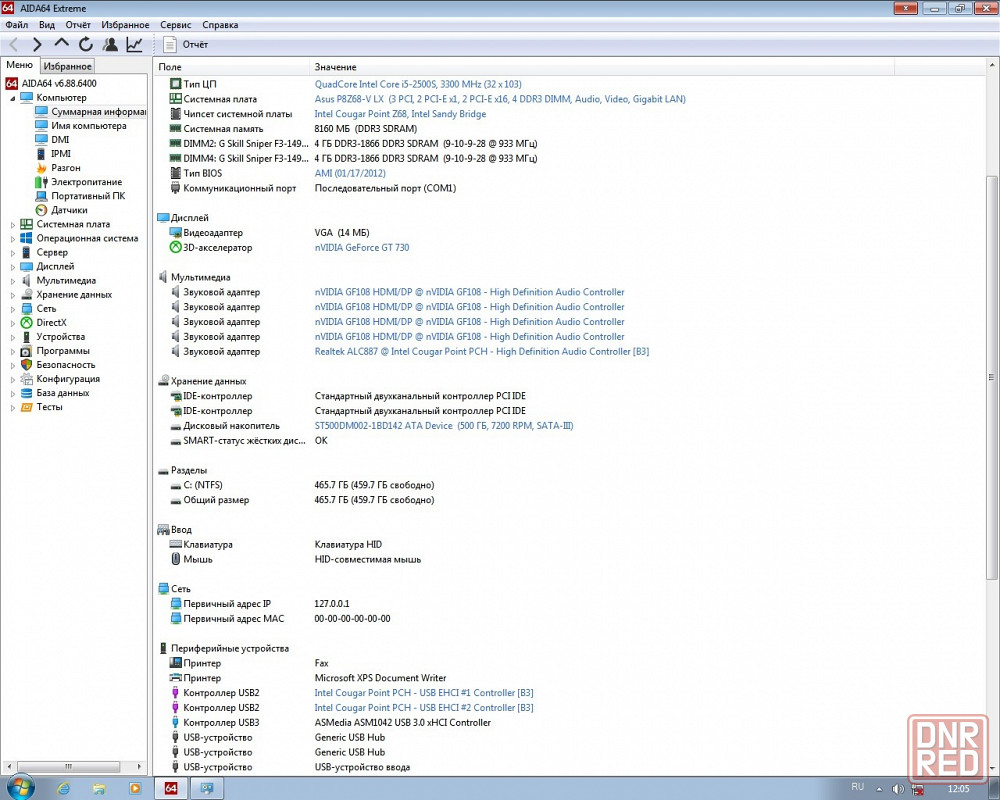The width and height of the screenshot is (1000, 800).
Task: Select the Безопасность shield icon
Action: click(x=26, y=365)
